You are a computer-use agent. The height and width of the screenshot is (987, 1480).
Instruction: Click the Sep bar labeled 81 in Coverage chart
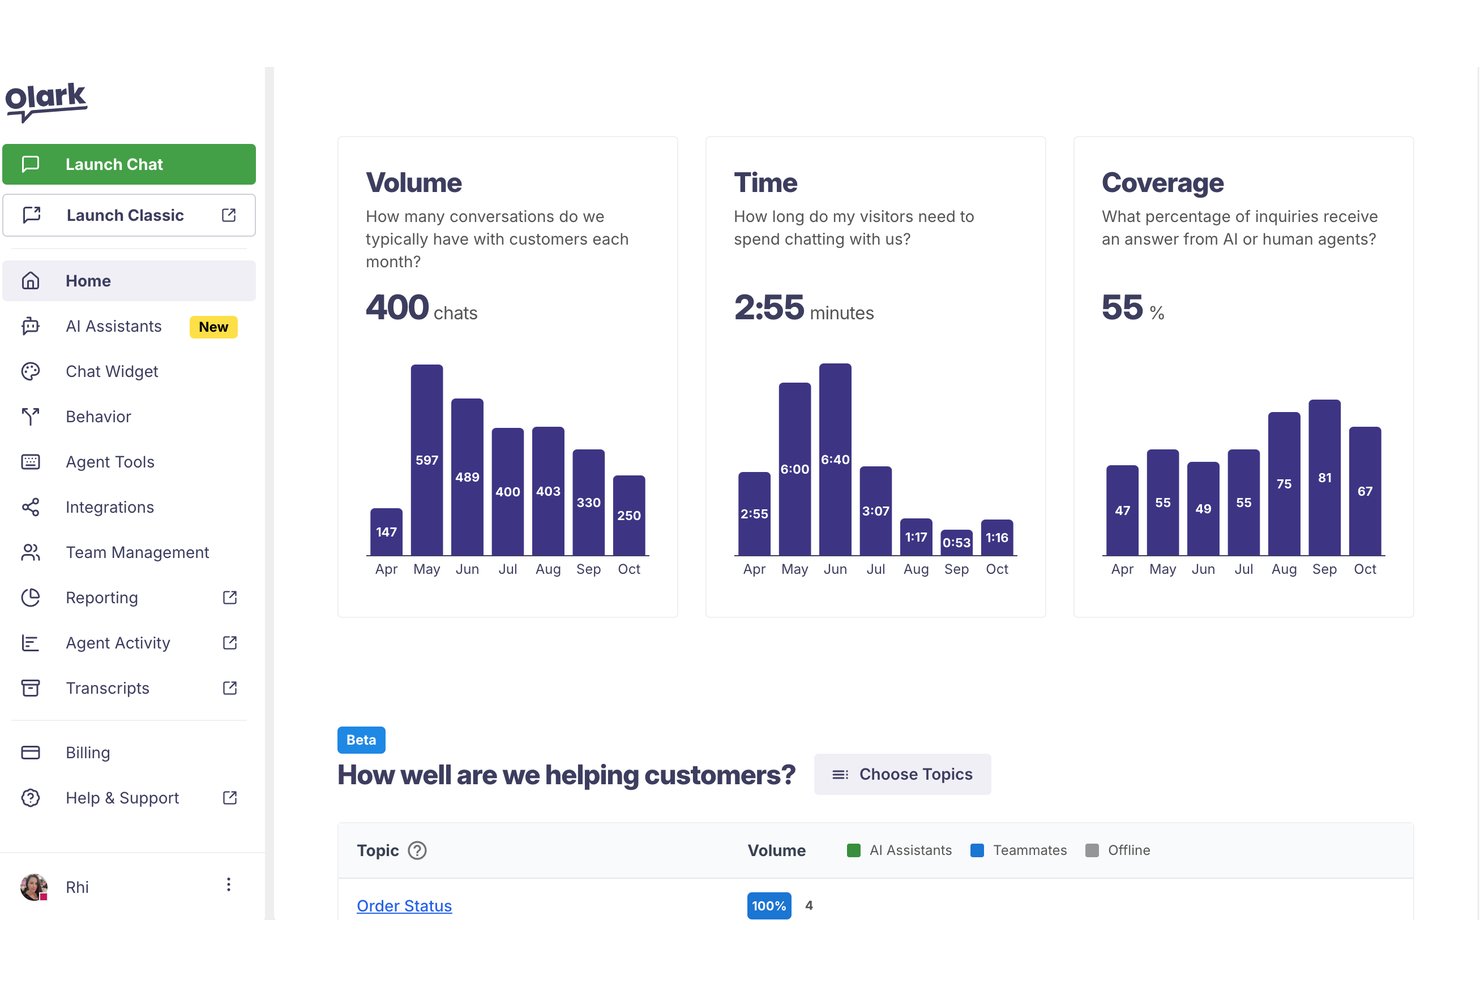(x=1325, y=478)
